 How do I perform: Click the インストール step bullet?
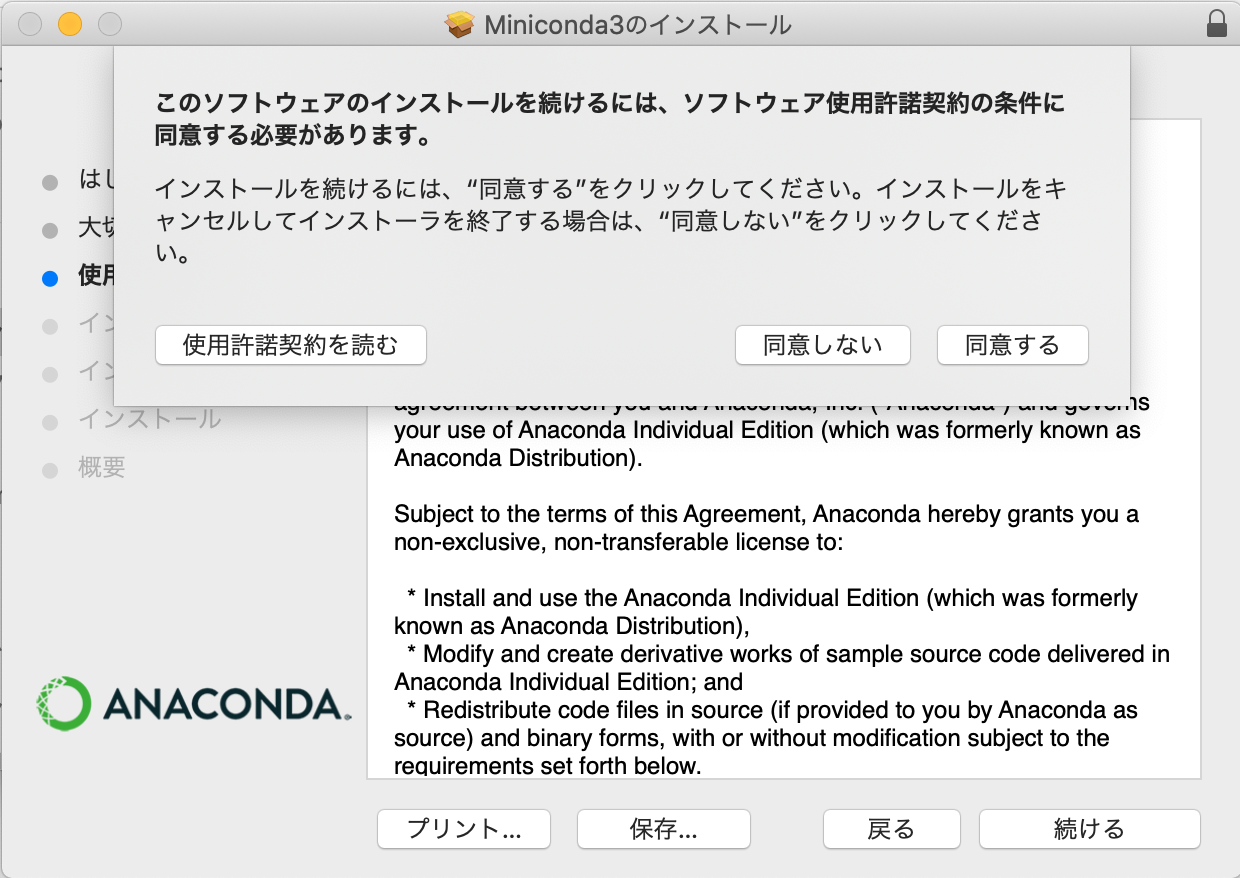(50, 422)
